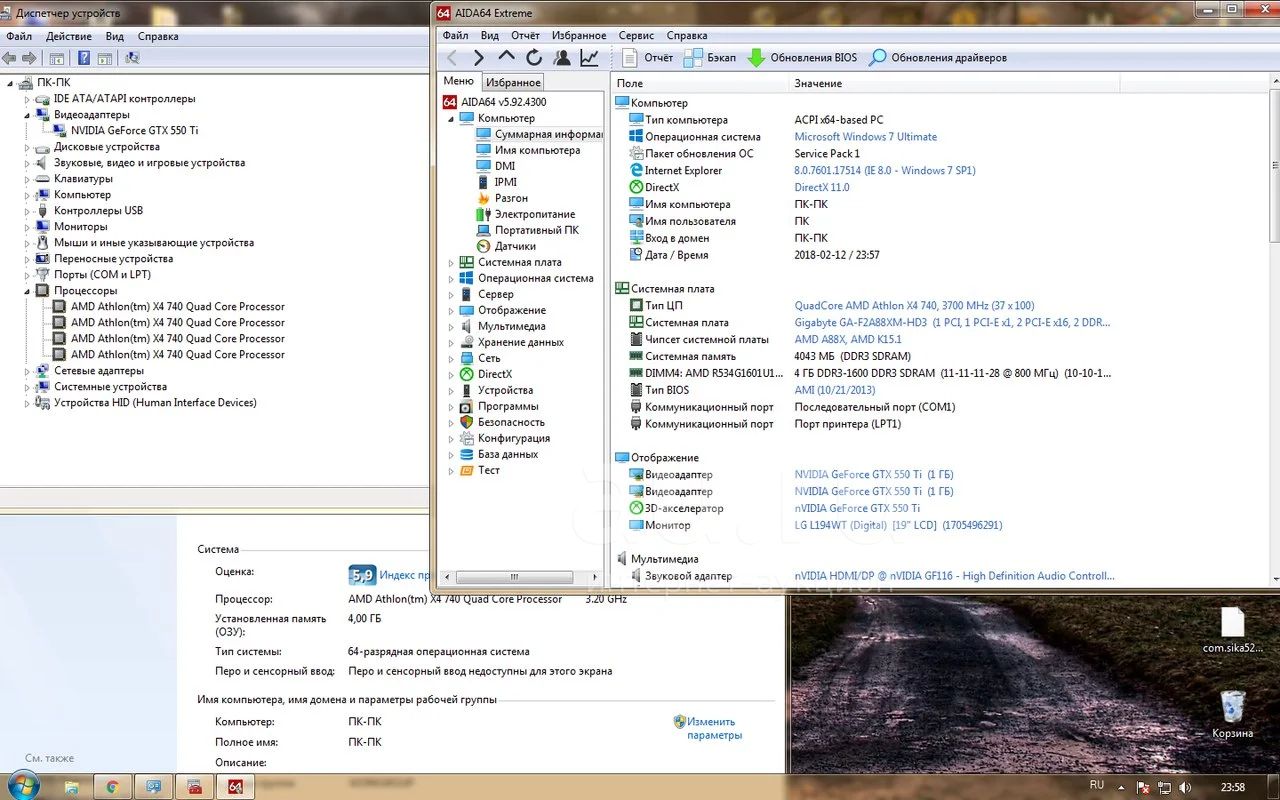1280x800 pixels.
Task: Expand Контроллеры USB in Device Manager
Action: 28,211
